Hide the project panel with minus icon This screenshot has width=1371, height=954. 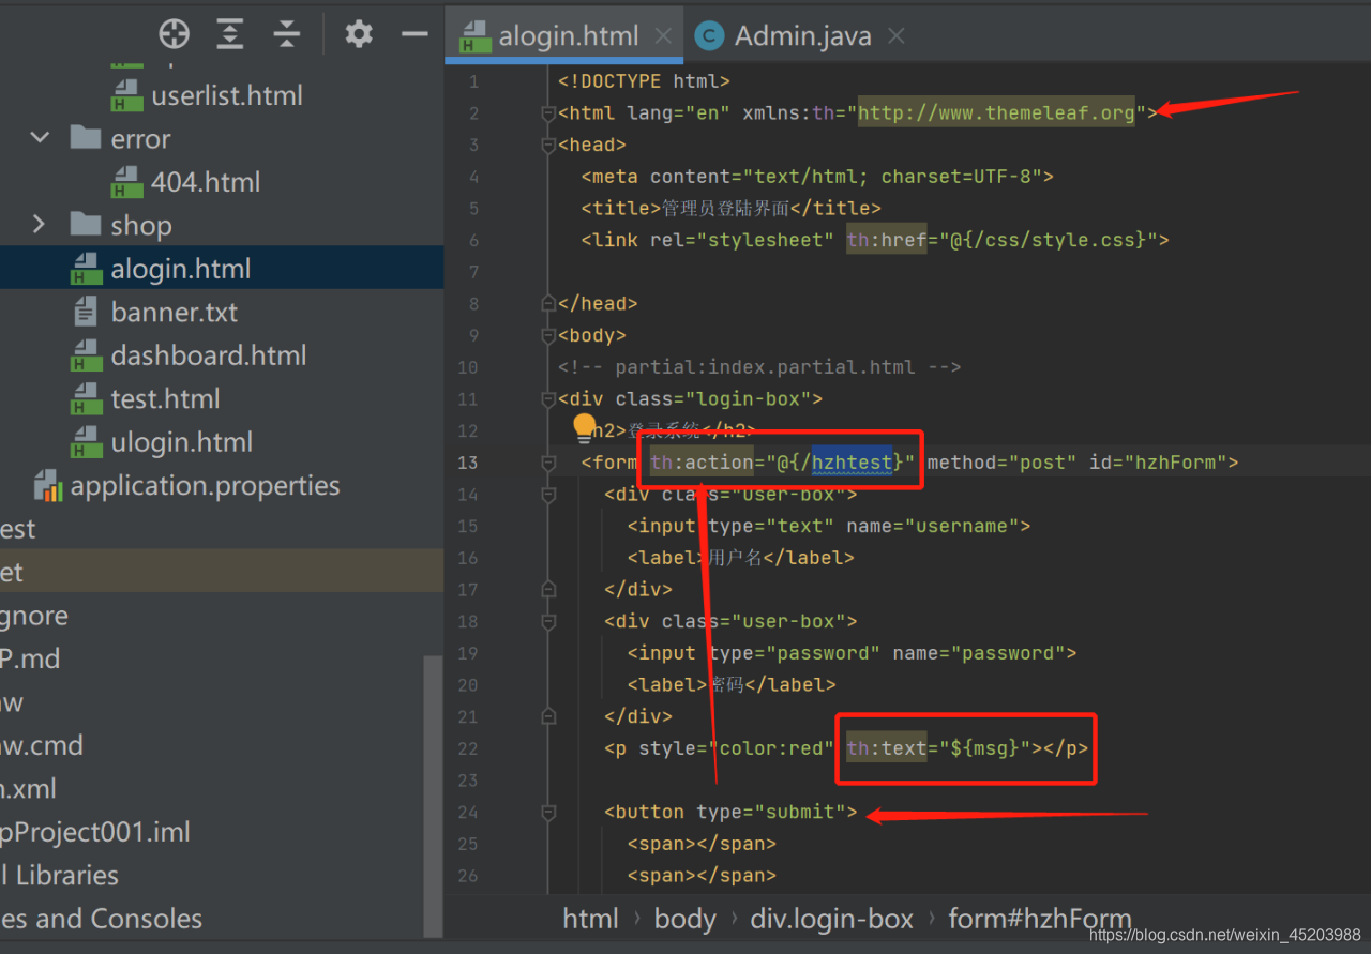(x=415, y=34)
